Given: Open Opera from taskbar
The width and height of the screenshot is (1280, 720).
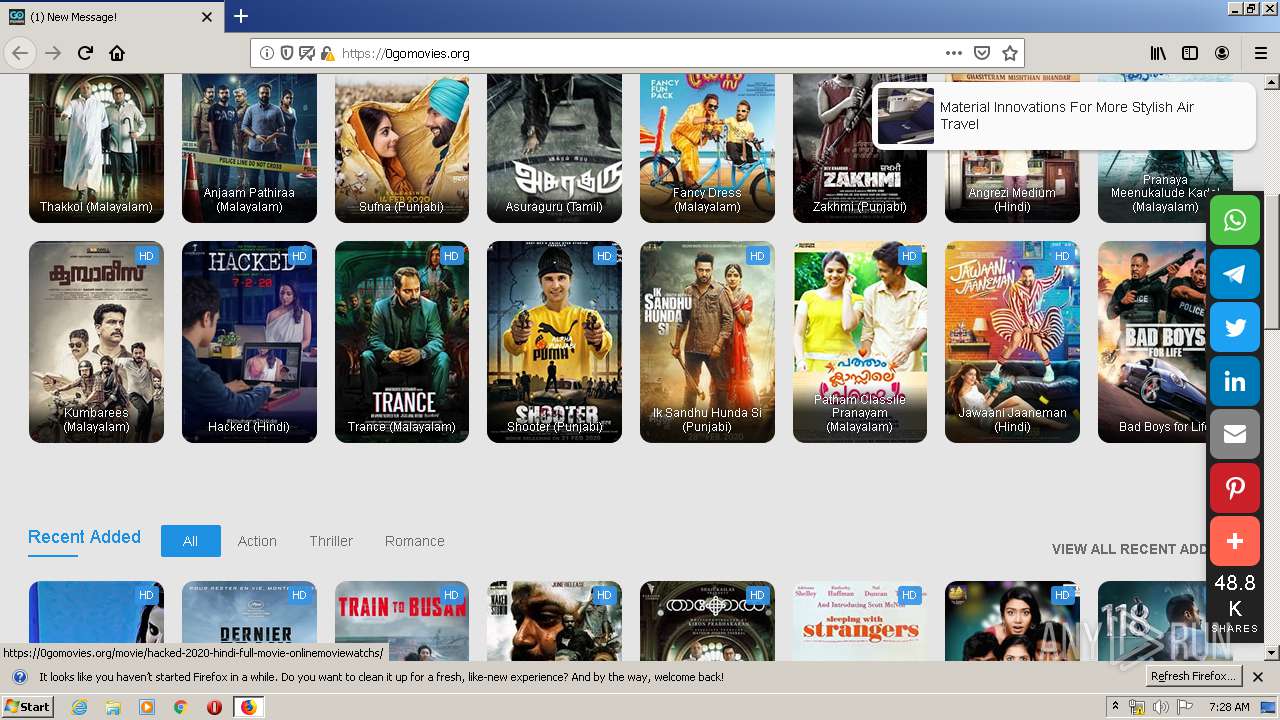Looking at the screenshot, I should [214, 707].
